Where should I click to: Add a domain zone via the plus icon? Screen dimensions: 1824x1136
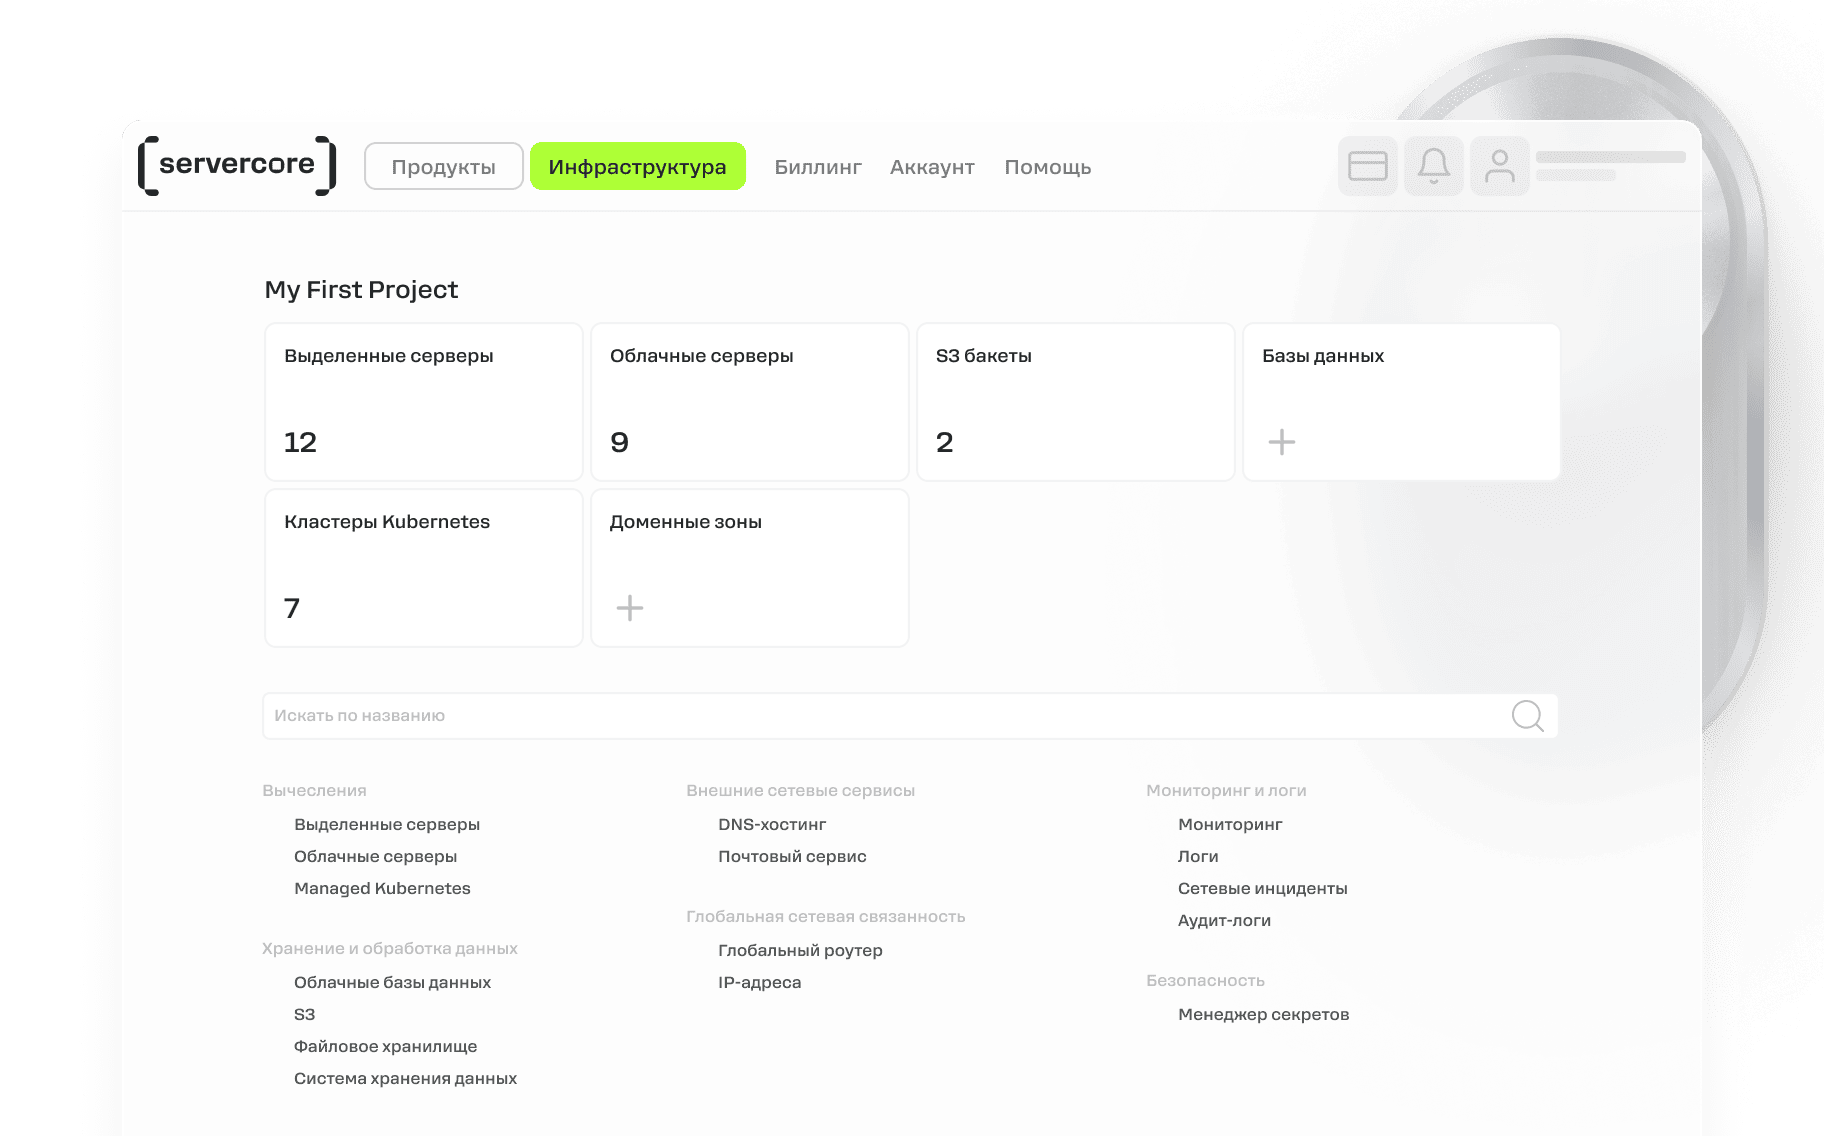click(629, 607)
